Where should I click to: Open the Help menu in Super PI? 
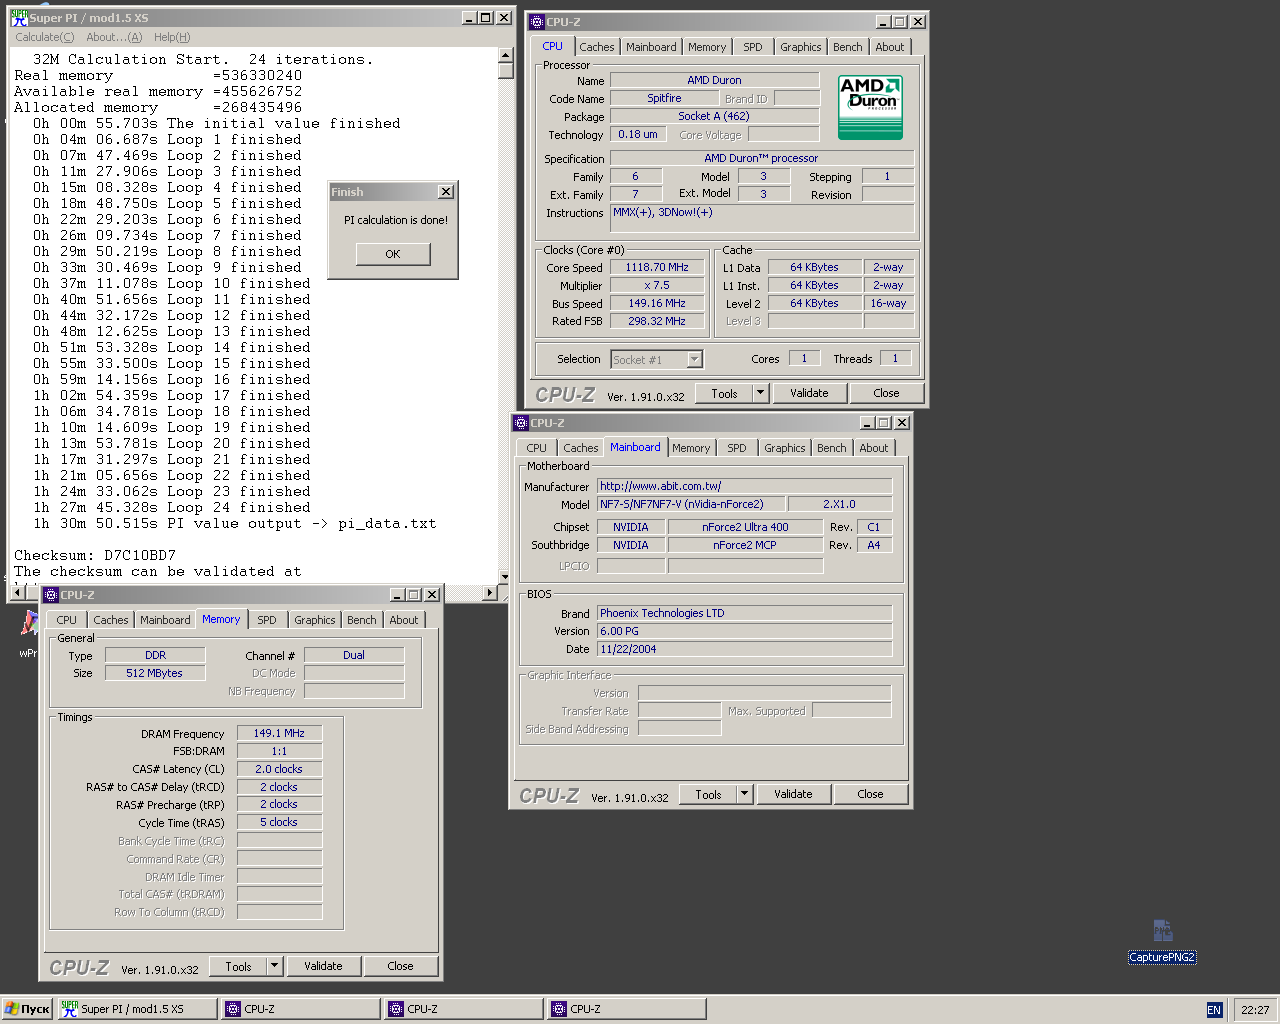(172, 37)
